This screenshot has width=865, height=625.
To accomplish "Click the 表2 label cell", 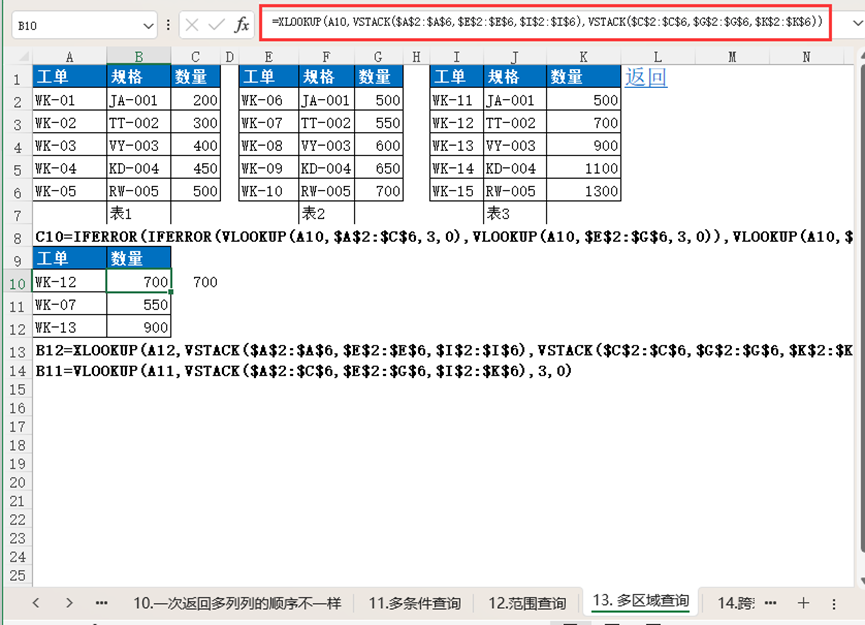I will (326, 213).
